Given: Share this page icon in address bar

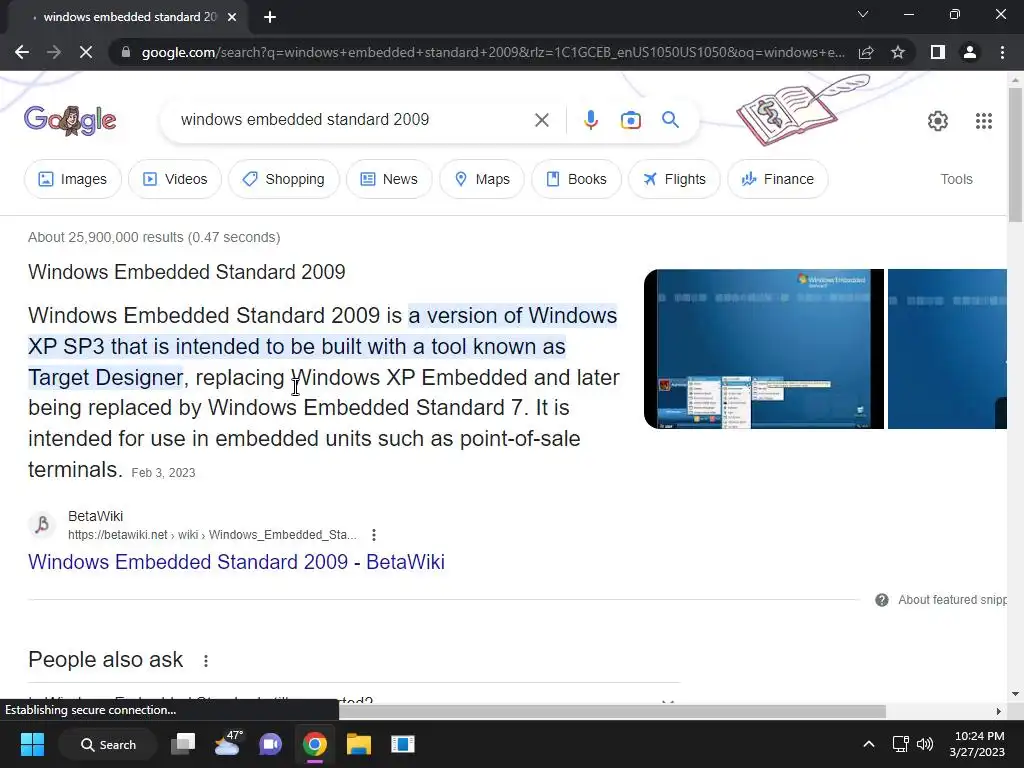Looking at the screenshot, I should (866, 52).
